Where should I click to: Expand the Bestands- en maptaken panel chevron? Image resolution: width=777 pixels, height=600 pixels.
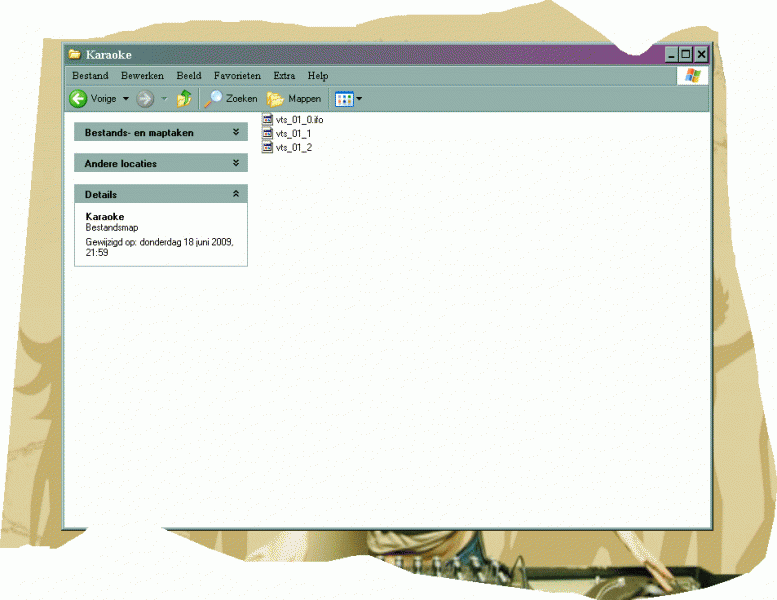(236, 132)
